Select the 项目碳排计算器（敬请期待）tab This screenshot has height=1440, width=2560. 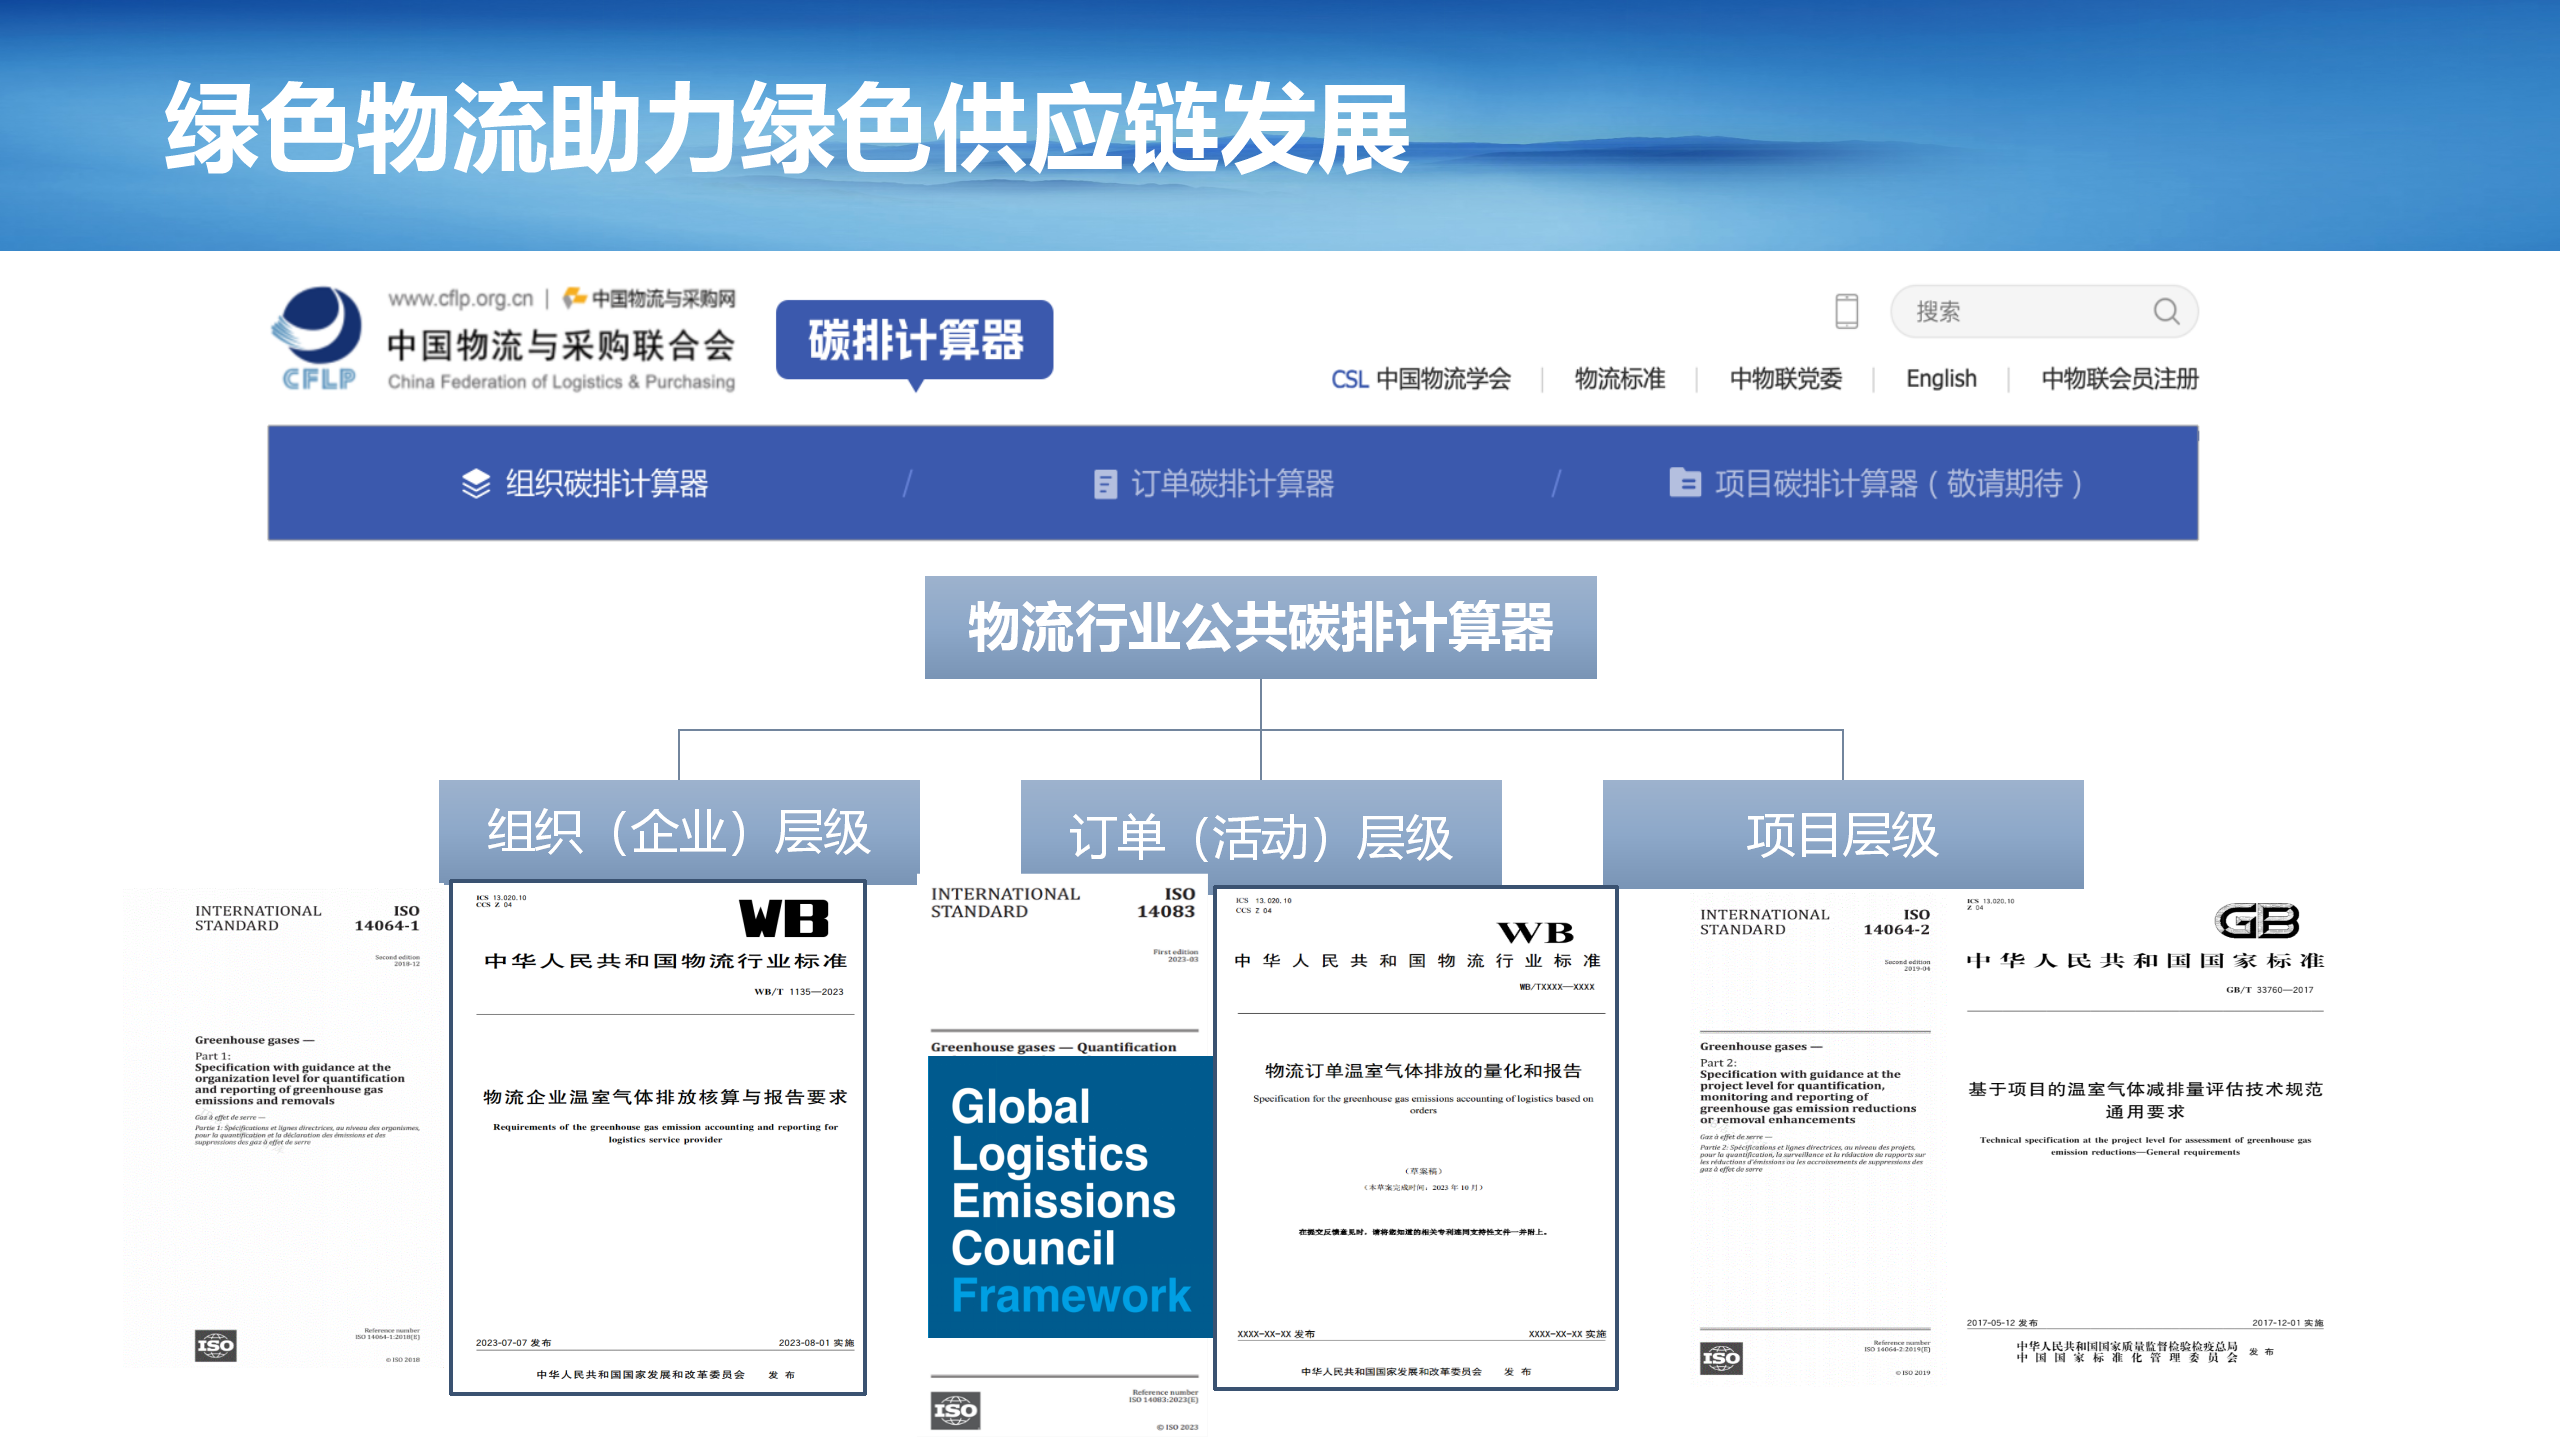click(x=1876, y=484)
